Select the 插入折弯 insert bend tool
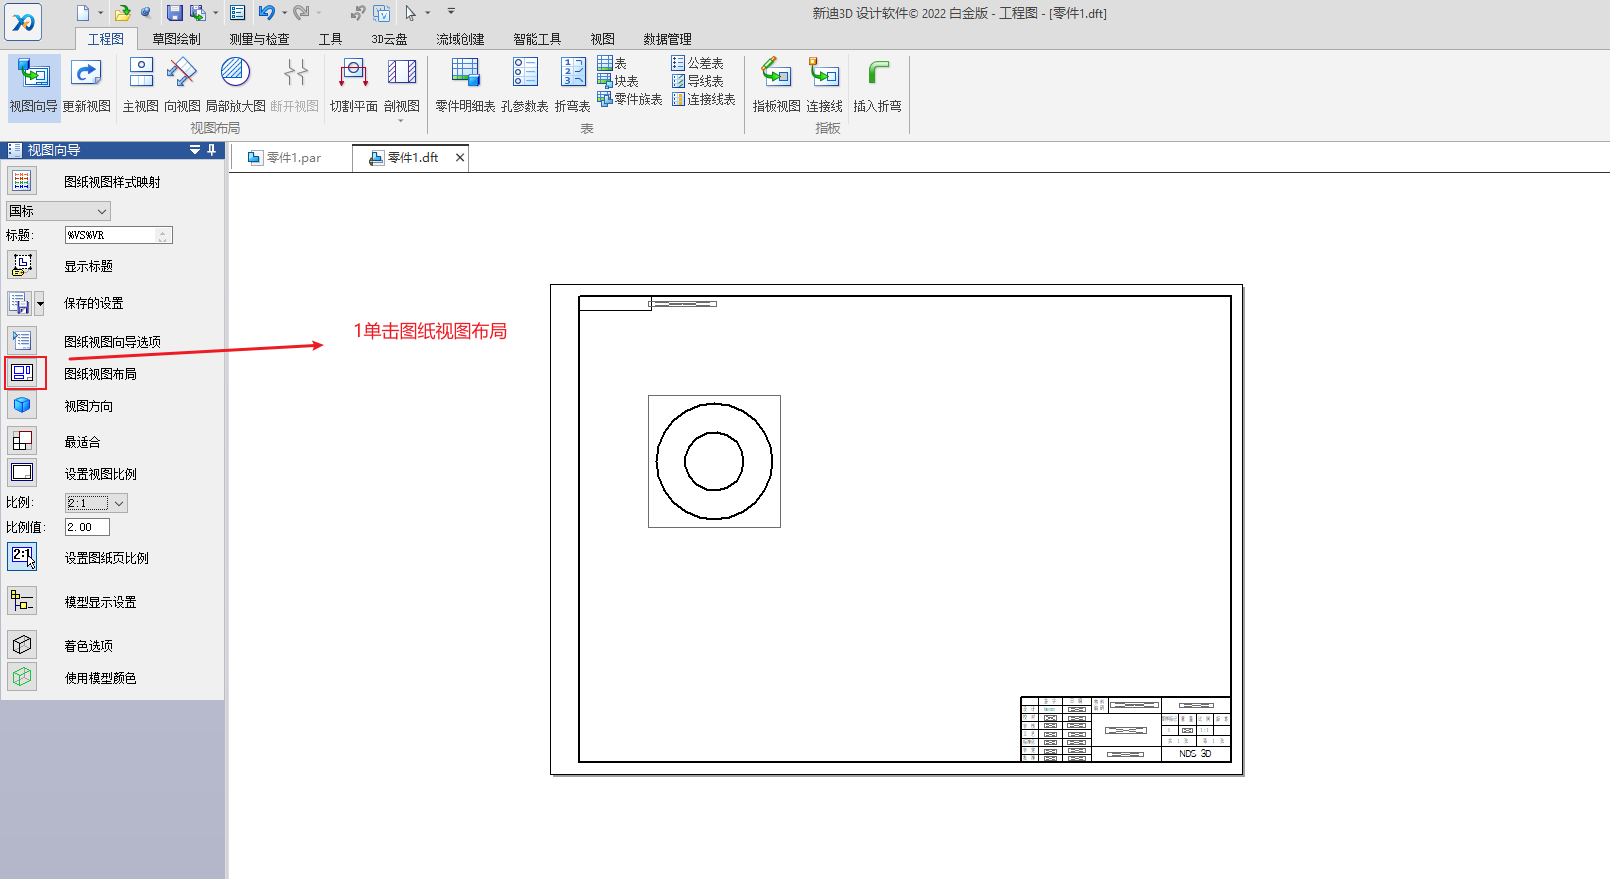 [x=878, y=86]
